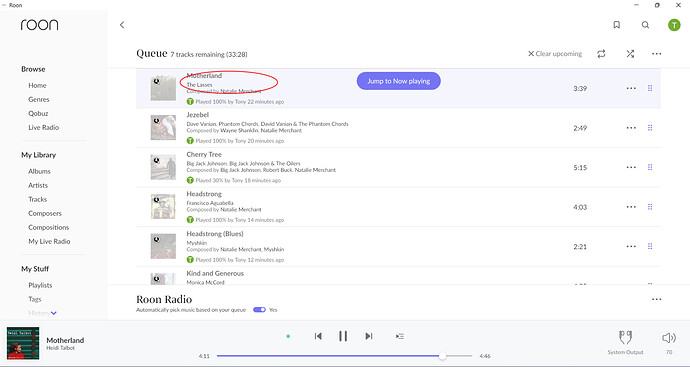
Task: Open more options for the Jezebel track
Action: tap(631, 128)
